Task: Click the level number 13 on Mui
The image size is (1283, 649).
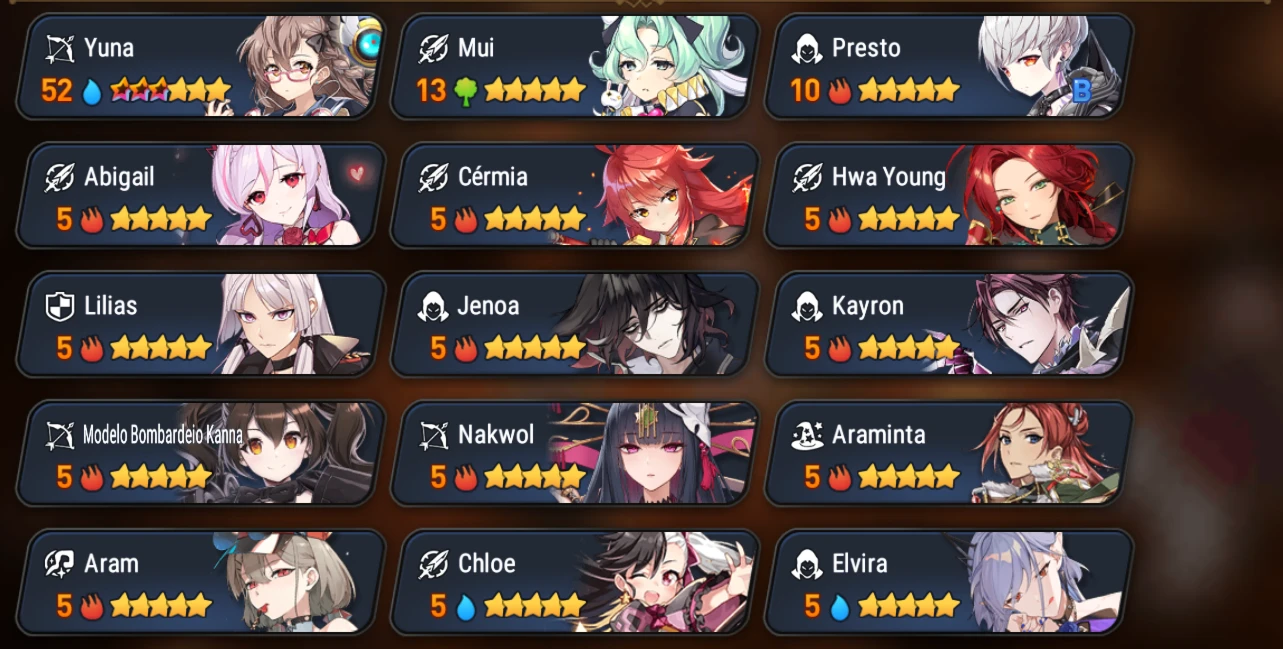Action: pyautogui.click(x=431, y=91)
